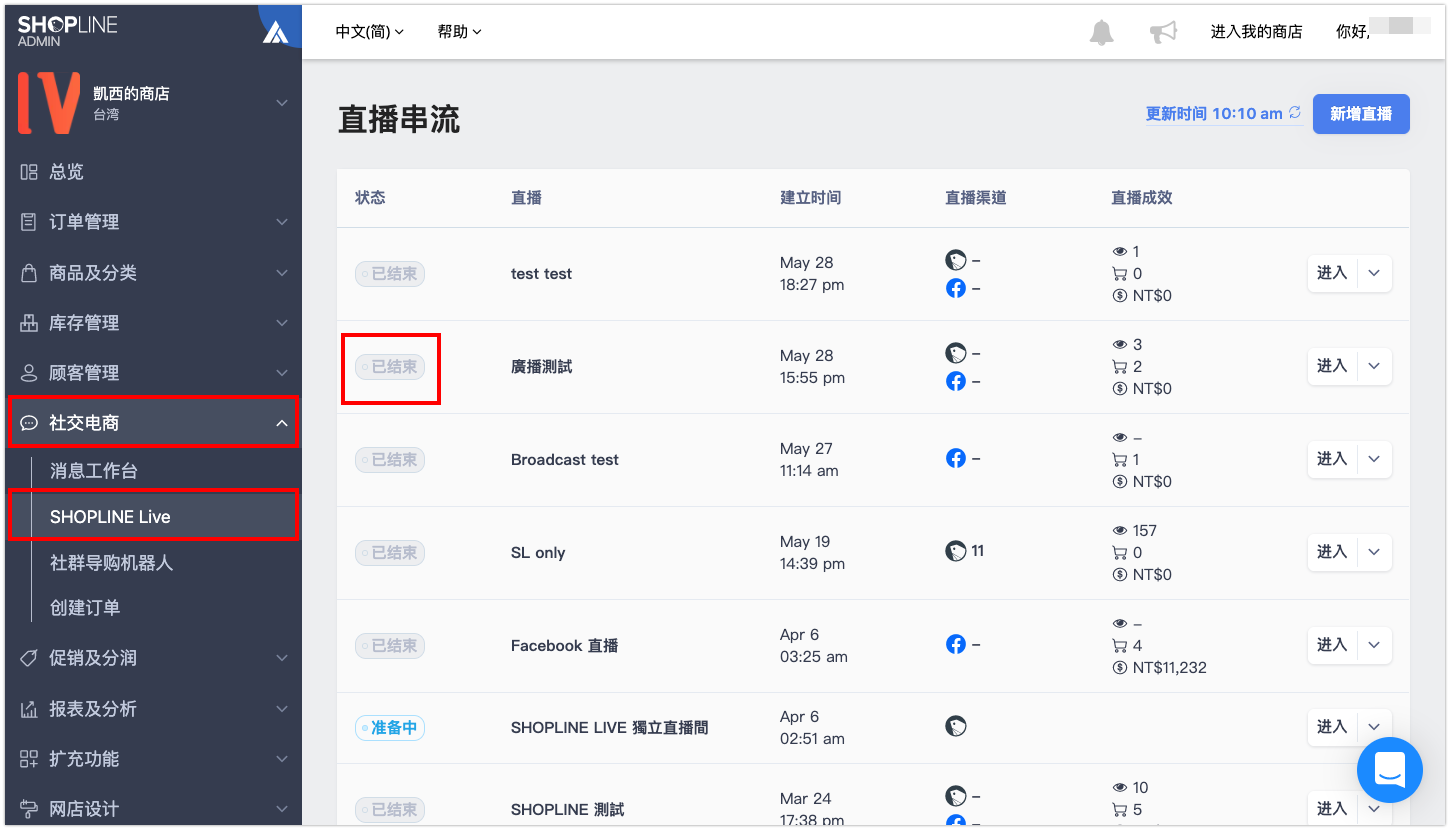Open the 帮助 help dropdown
This screenshot has height=830, width=1450.
pyautogui.click(x=459, y=32)
